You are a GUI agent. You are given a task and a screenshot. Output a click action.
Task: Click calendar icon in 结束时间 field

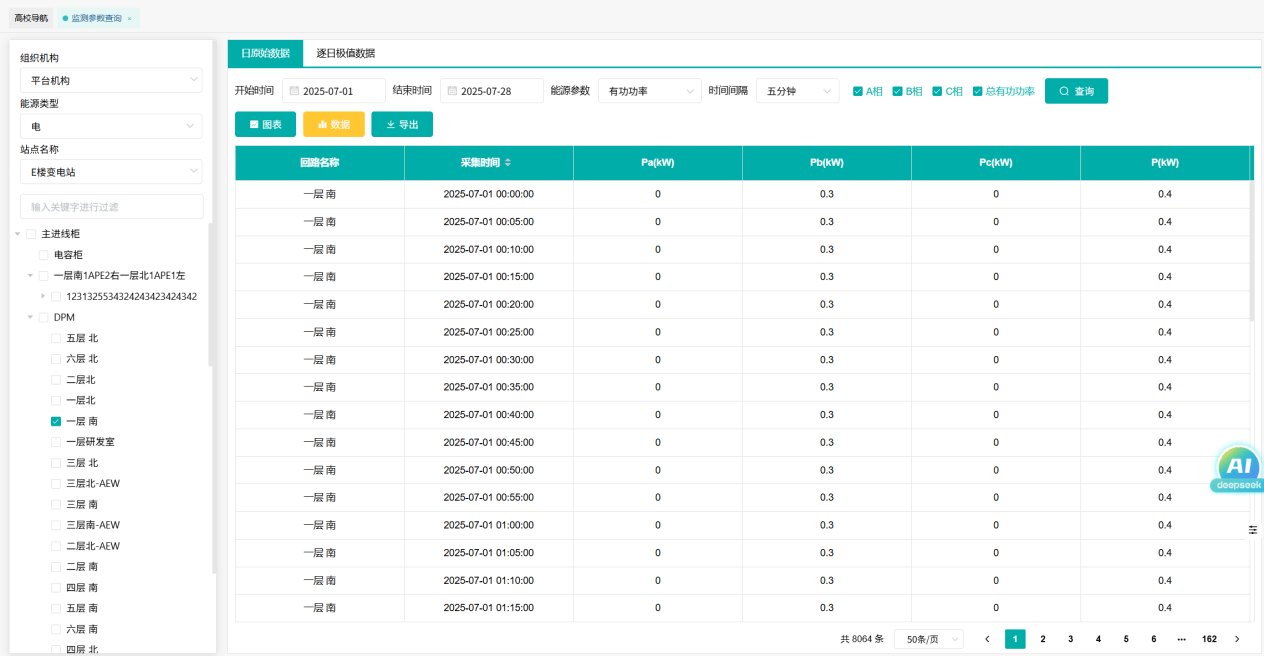[452, 91]
